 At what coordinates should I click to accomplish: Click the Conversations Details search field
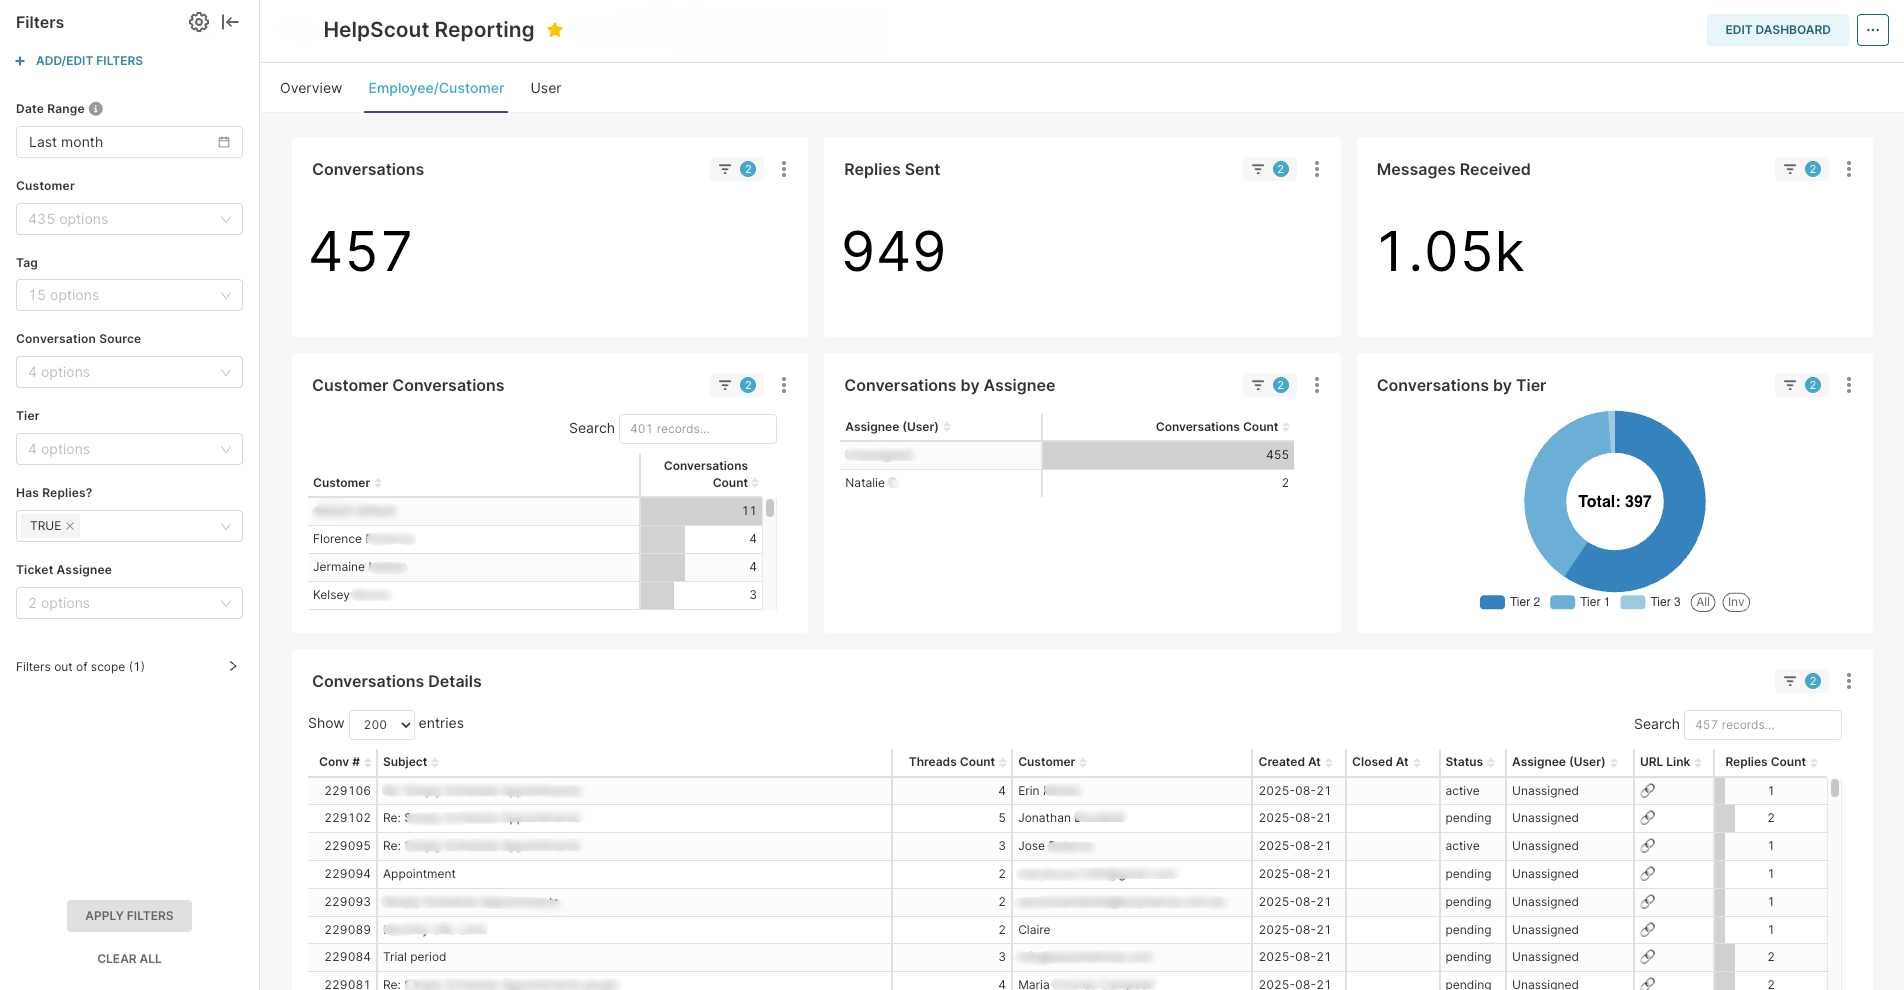pos(1762,724)
